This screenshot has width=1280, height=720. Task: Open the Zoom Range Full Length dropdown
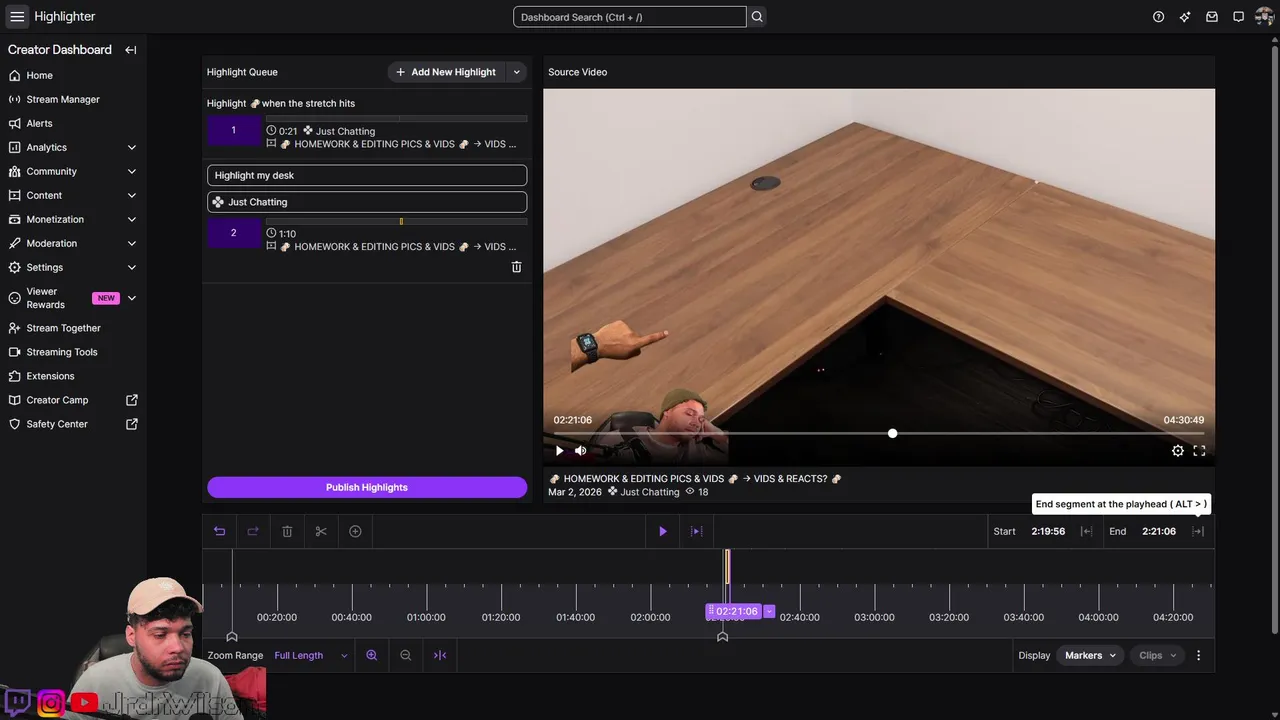click(x=311, y=655)
